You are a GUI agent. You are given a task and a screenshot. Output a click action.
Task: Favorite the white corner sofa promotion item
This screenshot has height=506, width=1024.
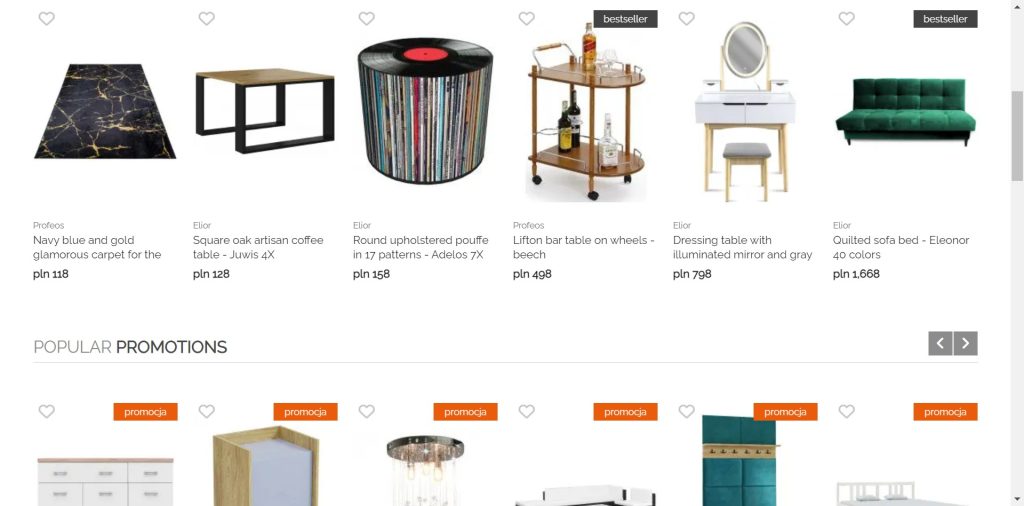(526, 411)
